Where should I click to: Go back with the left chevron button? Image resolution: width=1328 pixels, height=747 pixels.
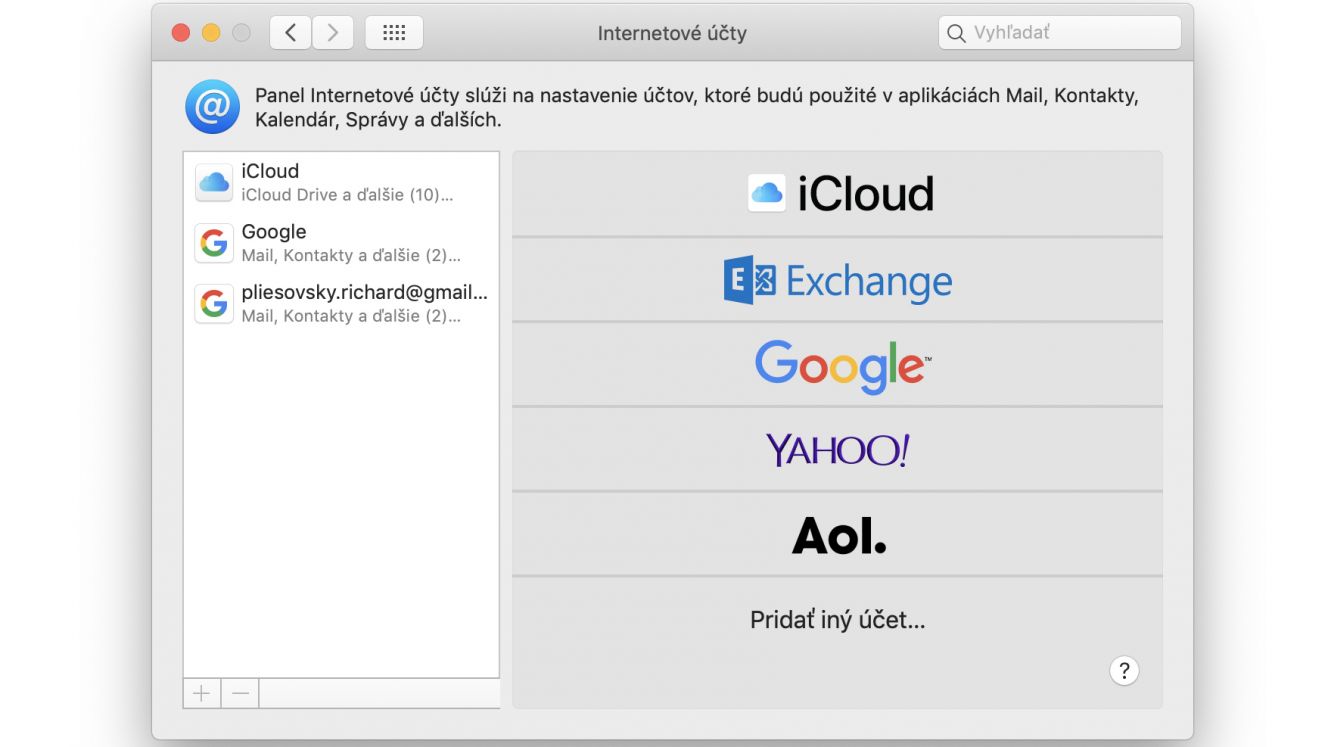[x=290, y=33]
